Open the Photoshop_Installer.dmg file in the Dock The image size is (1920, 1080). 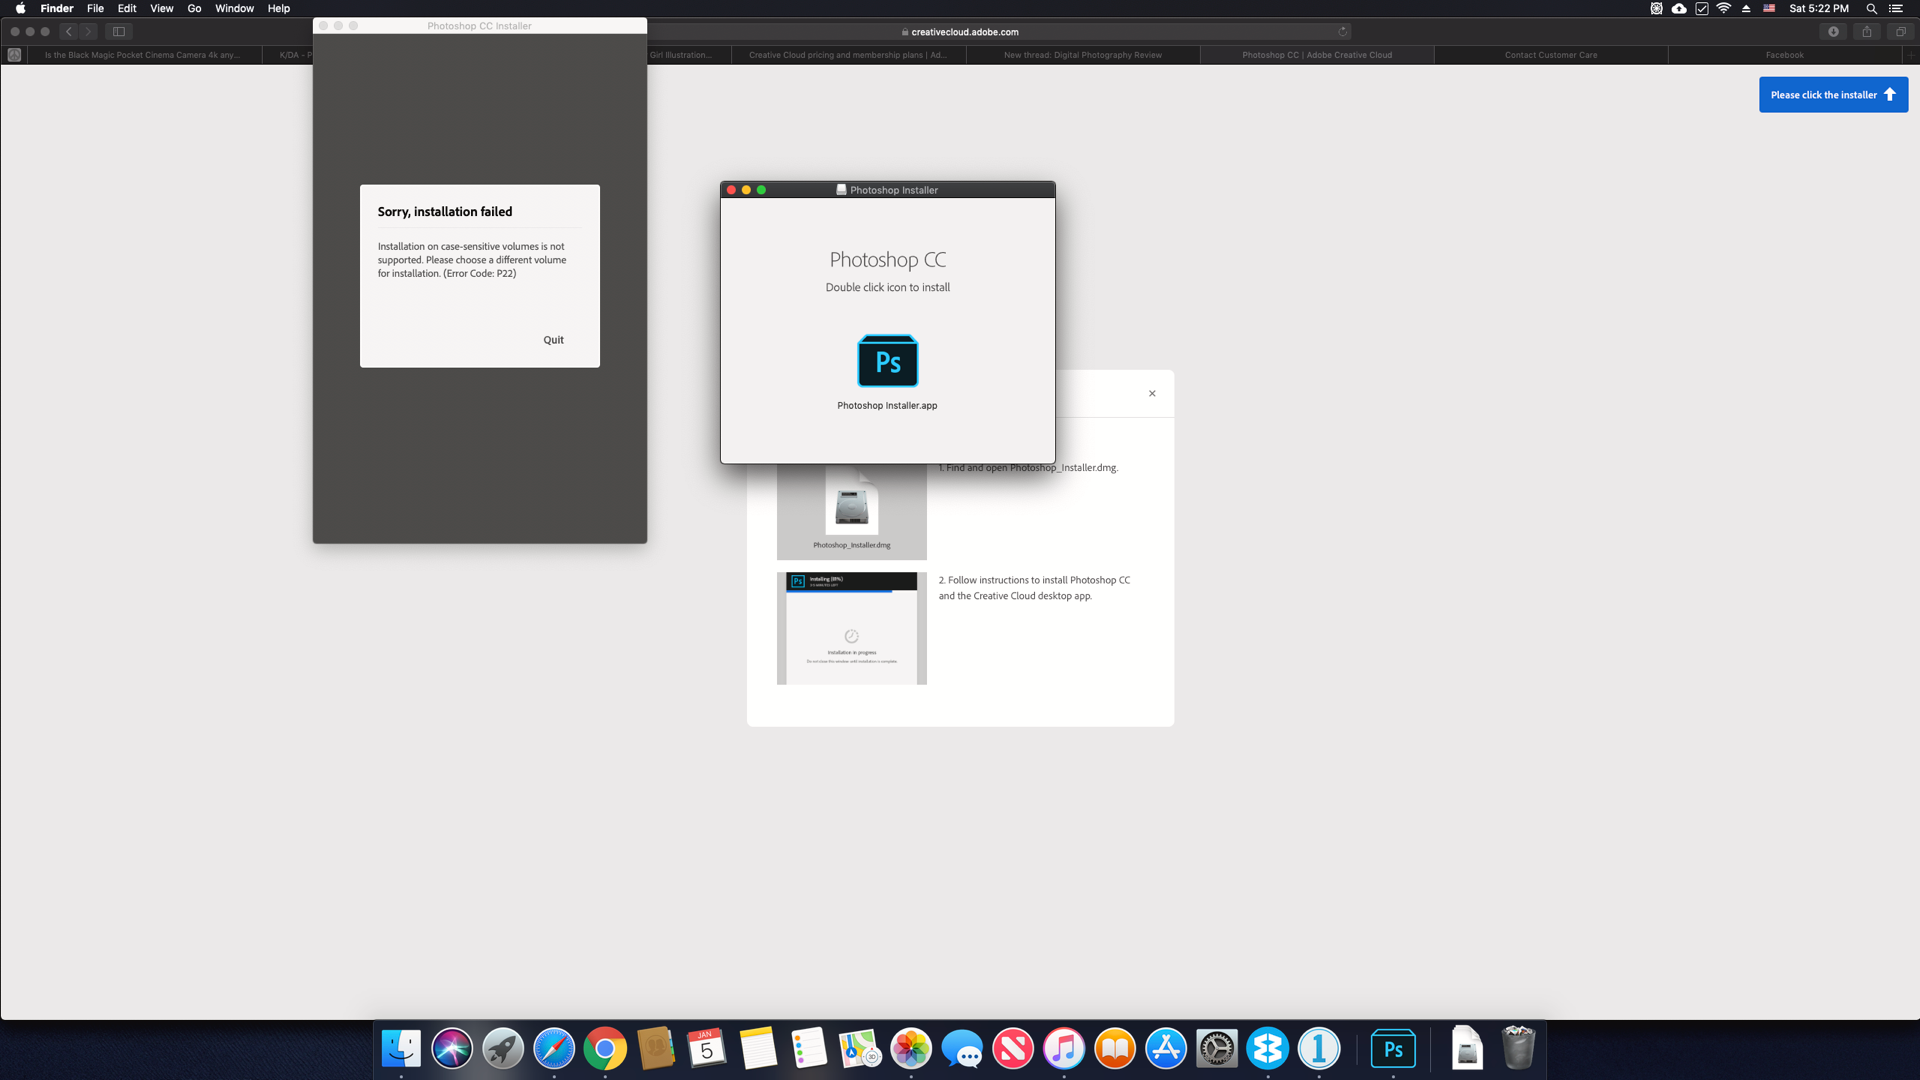[x=1466, y=1049]
